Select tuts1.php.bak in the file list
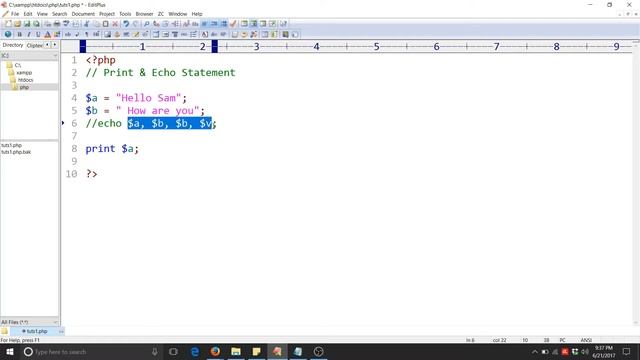The width and height of the screenshot is (640, 360). pos(16,152)
